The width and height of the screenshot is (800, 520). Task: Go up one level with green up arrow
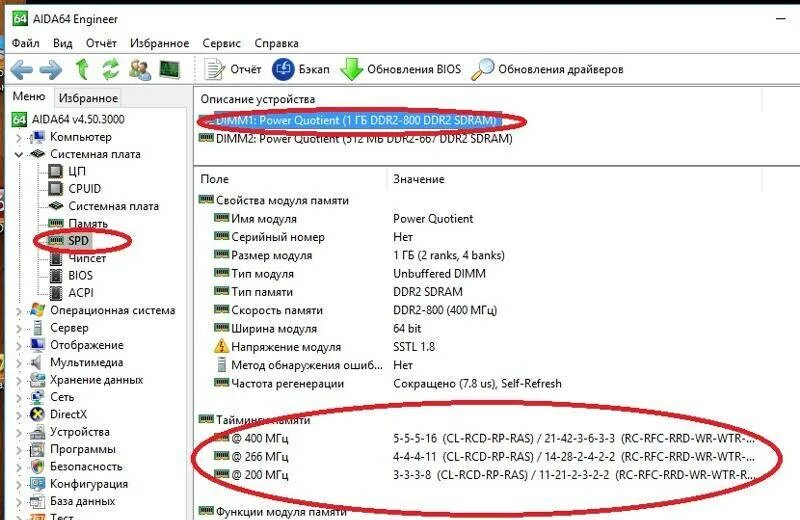coord(82,69)
